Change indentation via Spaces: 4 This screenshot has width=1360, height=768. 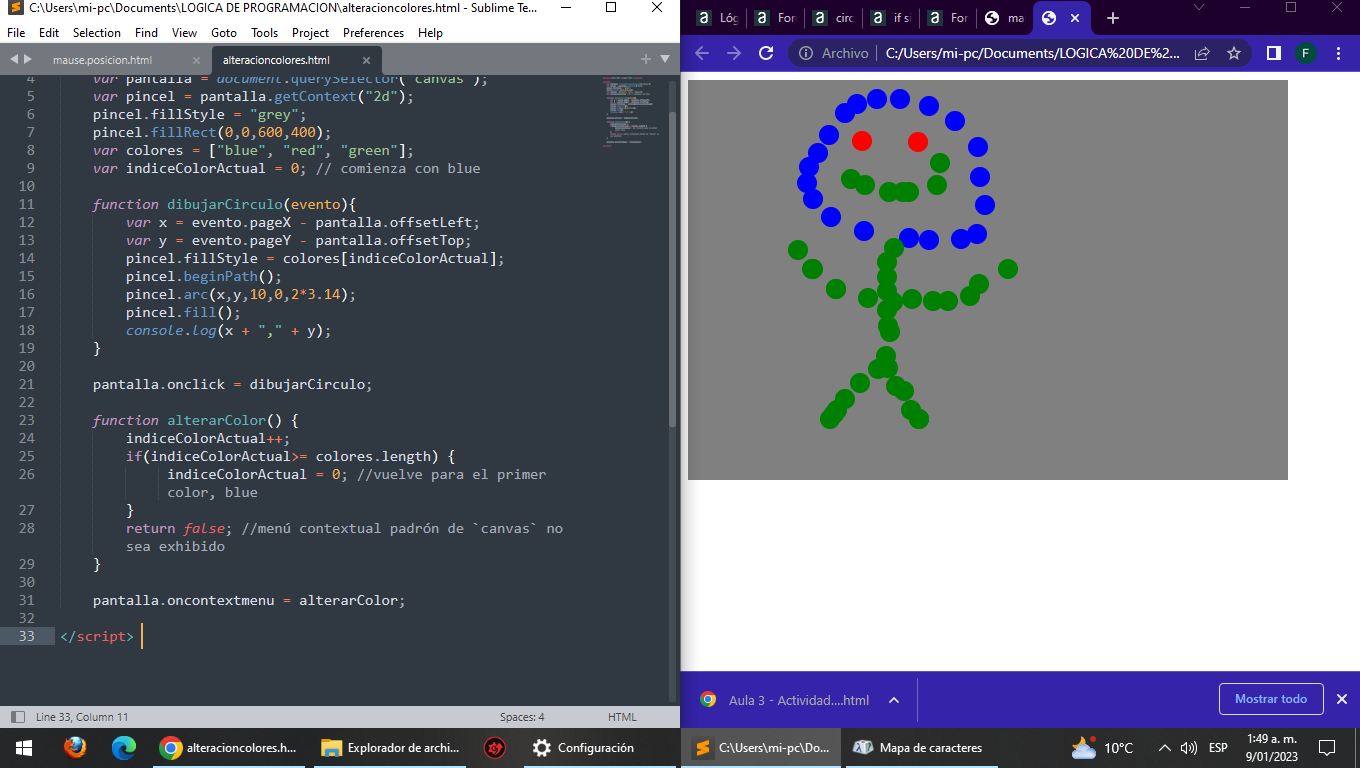[x=522, y=717]
